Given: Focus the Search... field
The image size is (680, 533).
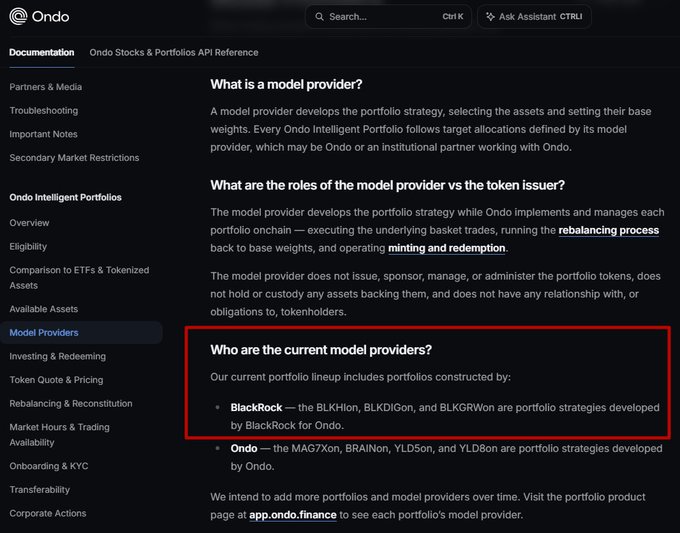Looking at the screenshot, I should tap(388, 16).
